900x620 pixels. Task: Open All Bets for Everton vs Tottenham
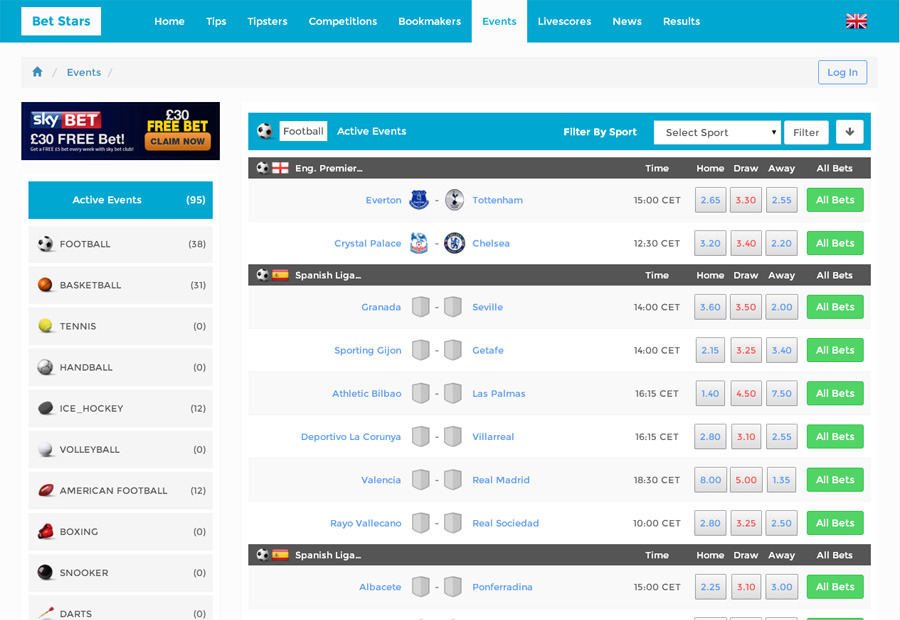(x=835, y=200)
